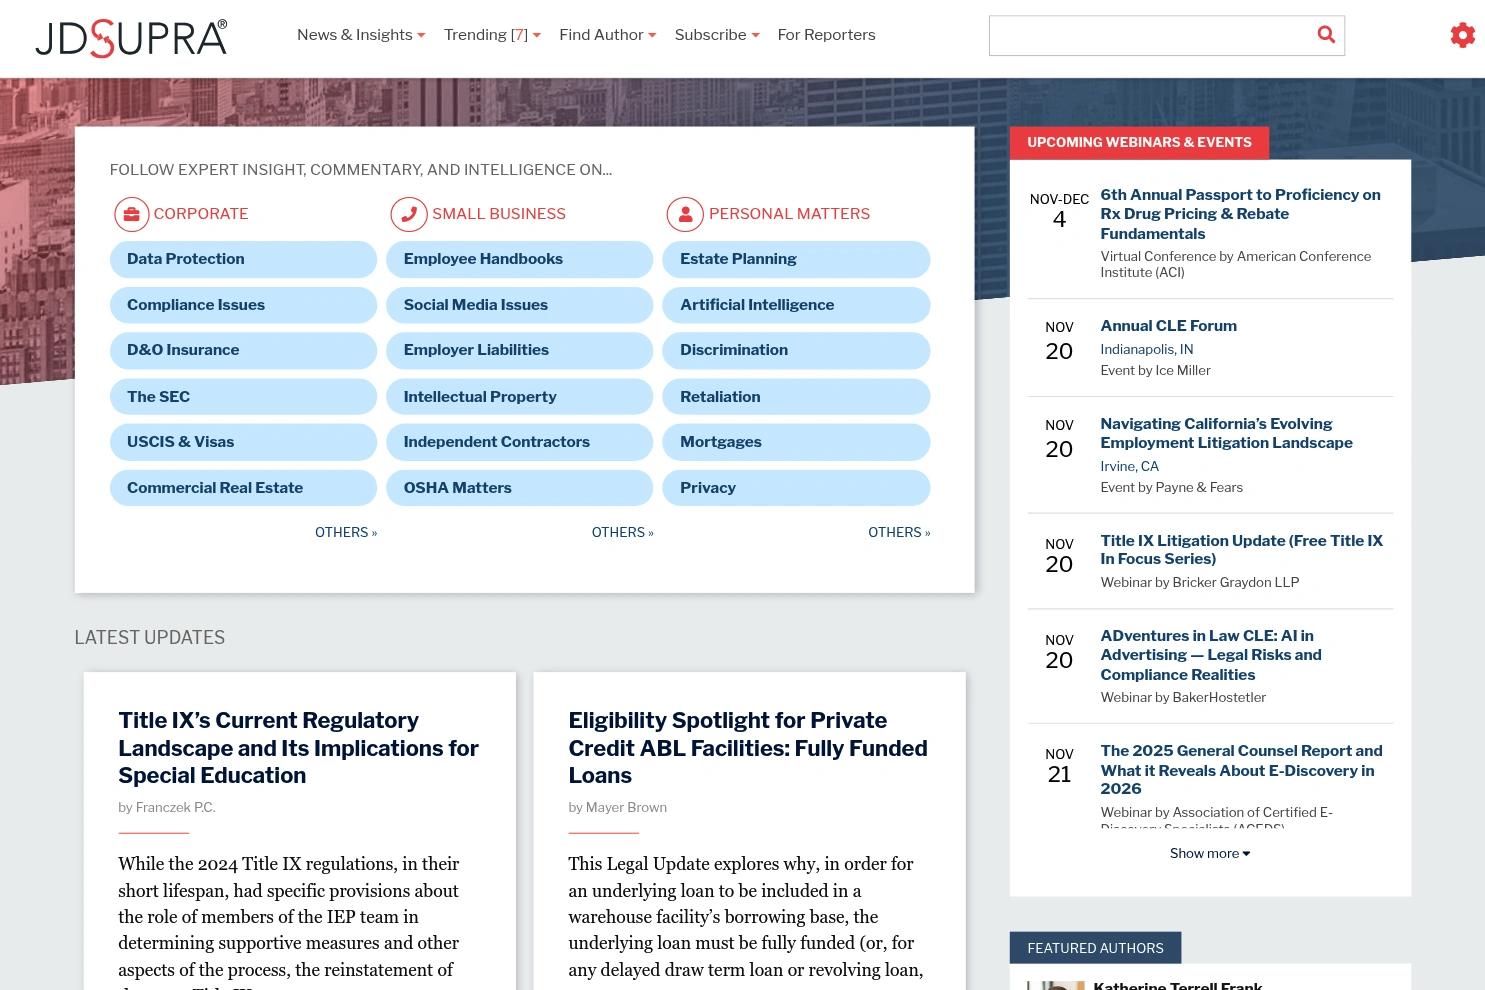Click Others under the Personal Matters column
1485x990 pixels.
click(x=899, y=533)
